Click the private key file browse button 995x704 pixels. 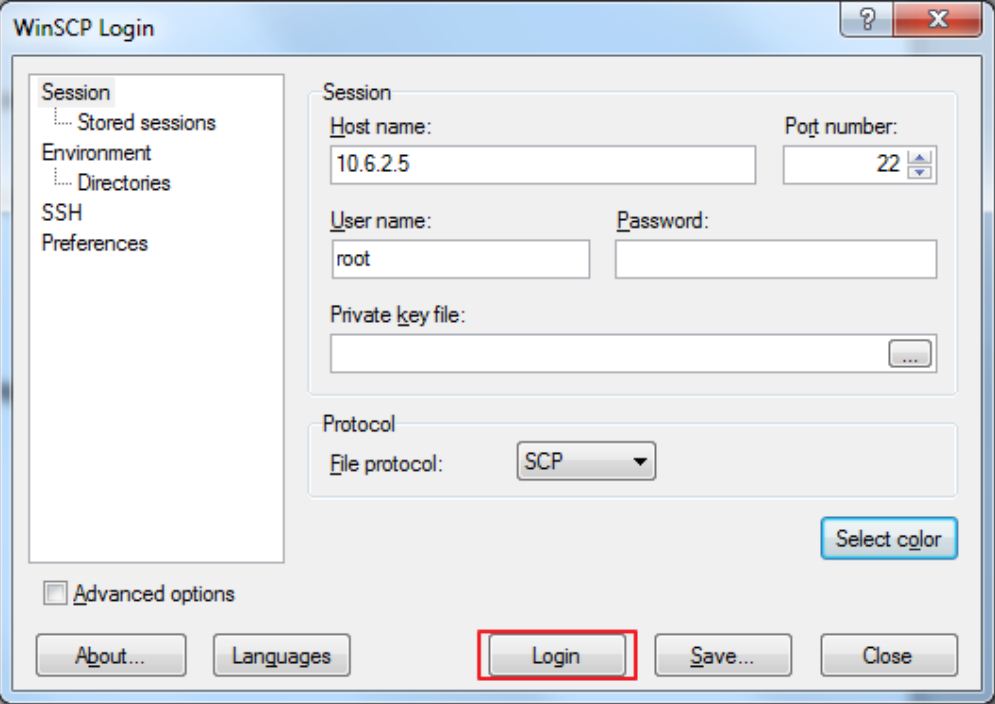point(909,354)
